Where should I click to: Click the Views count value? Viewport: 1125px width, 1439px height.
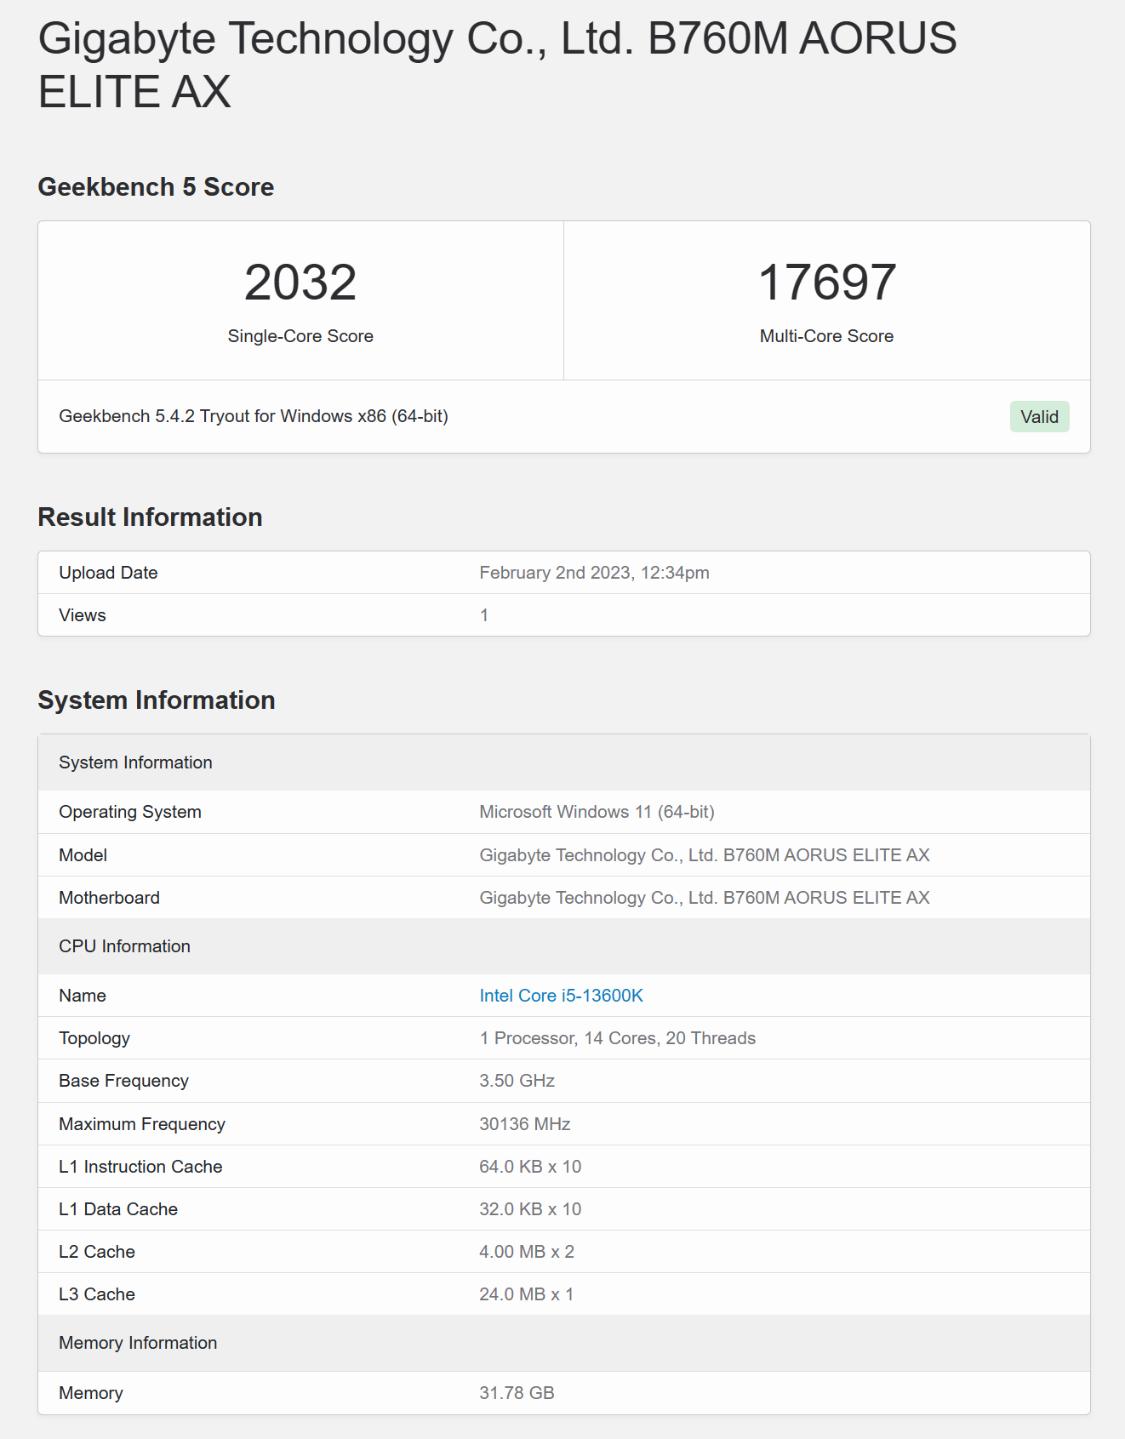coord(484,615)
